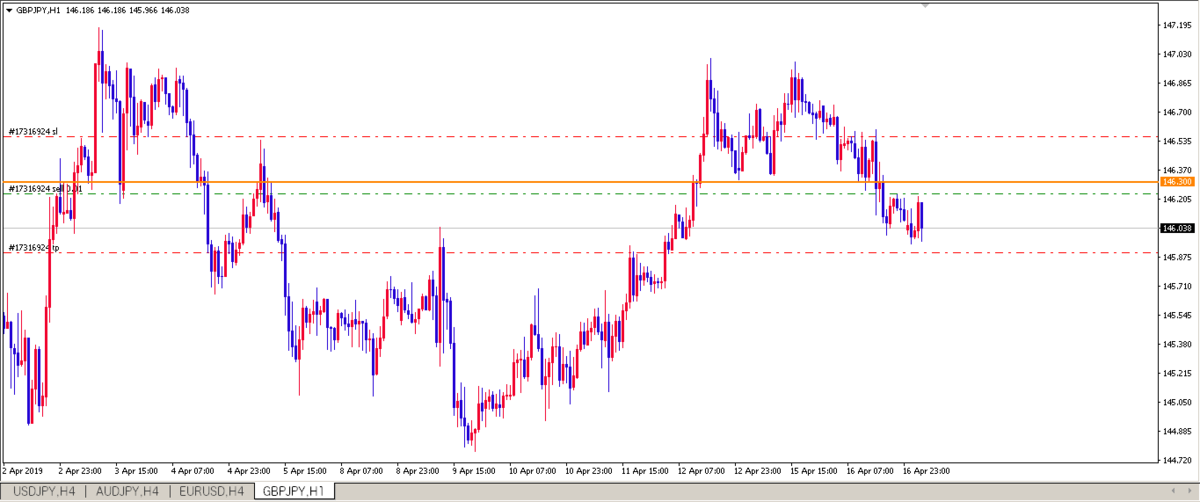Click the 10 Apr 23:00 time label
1200x502 pixels.
590,470
